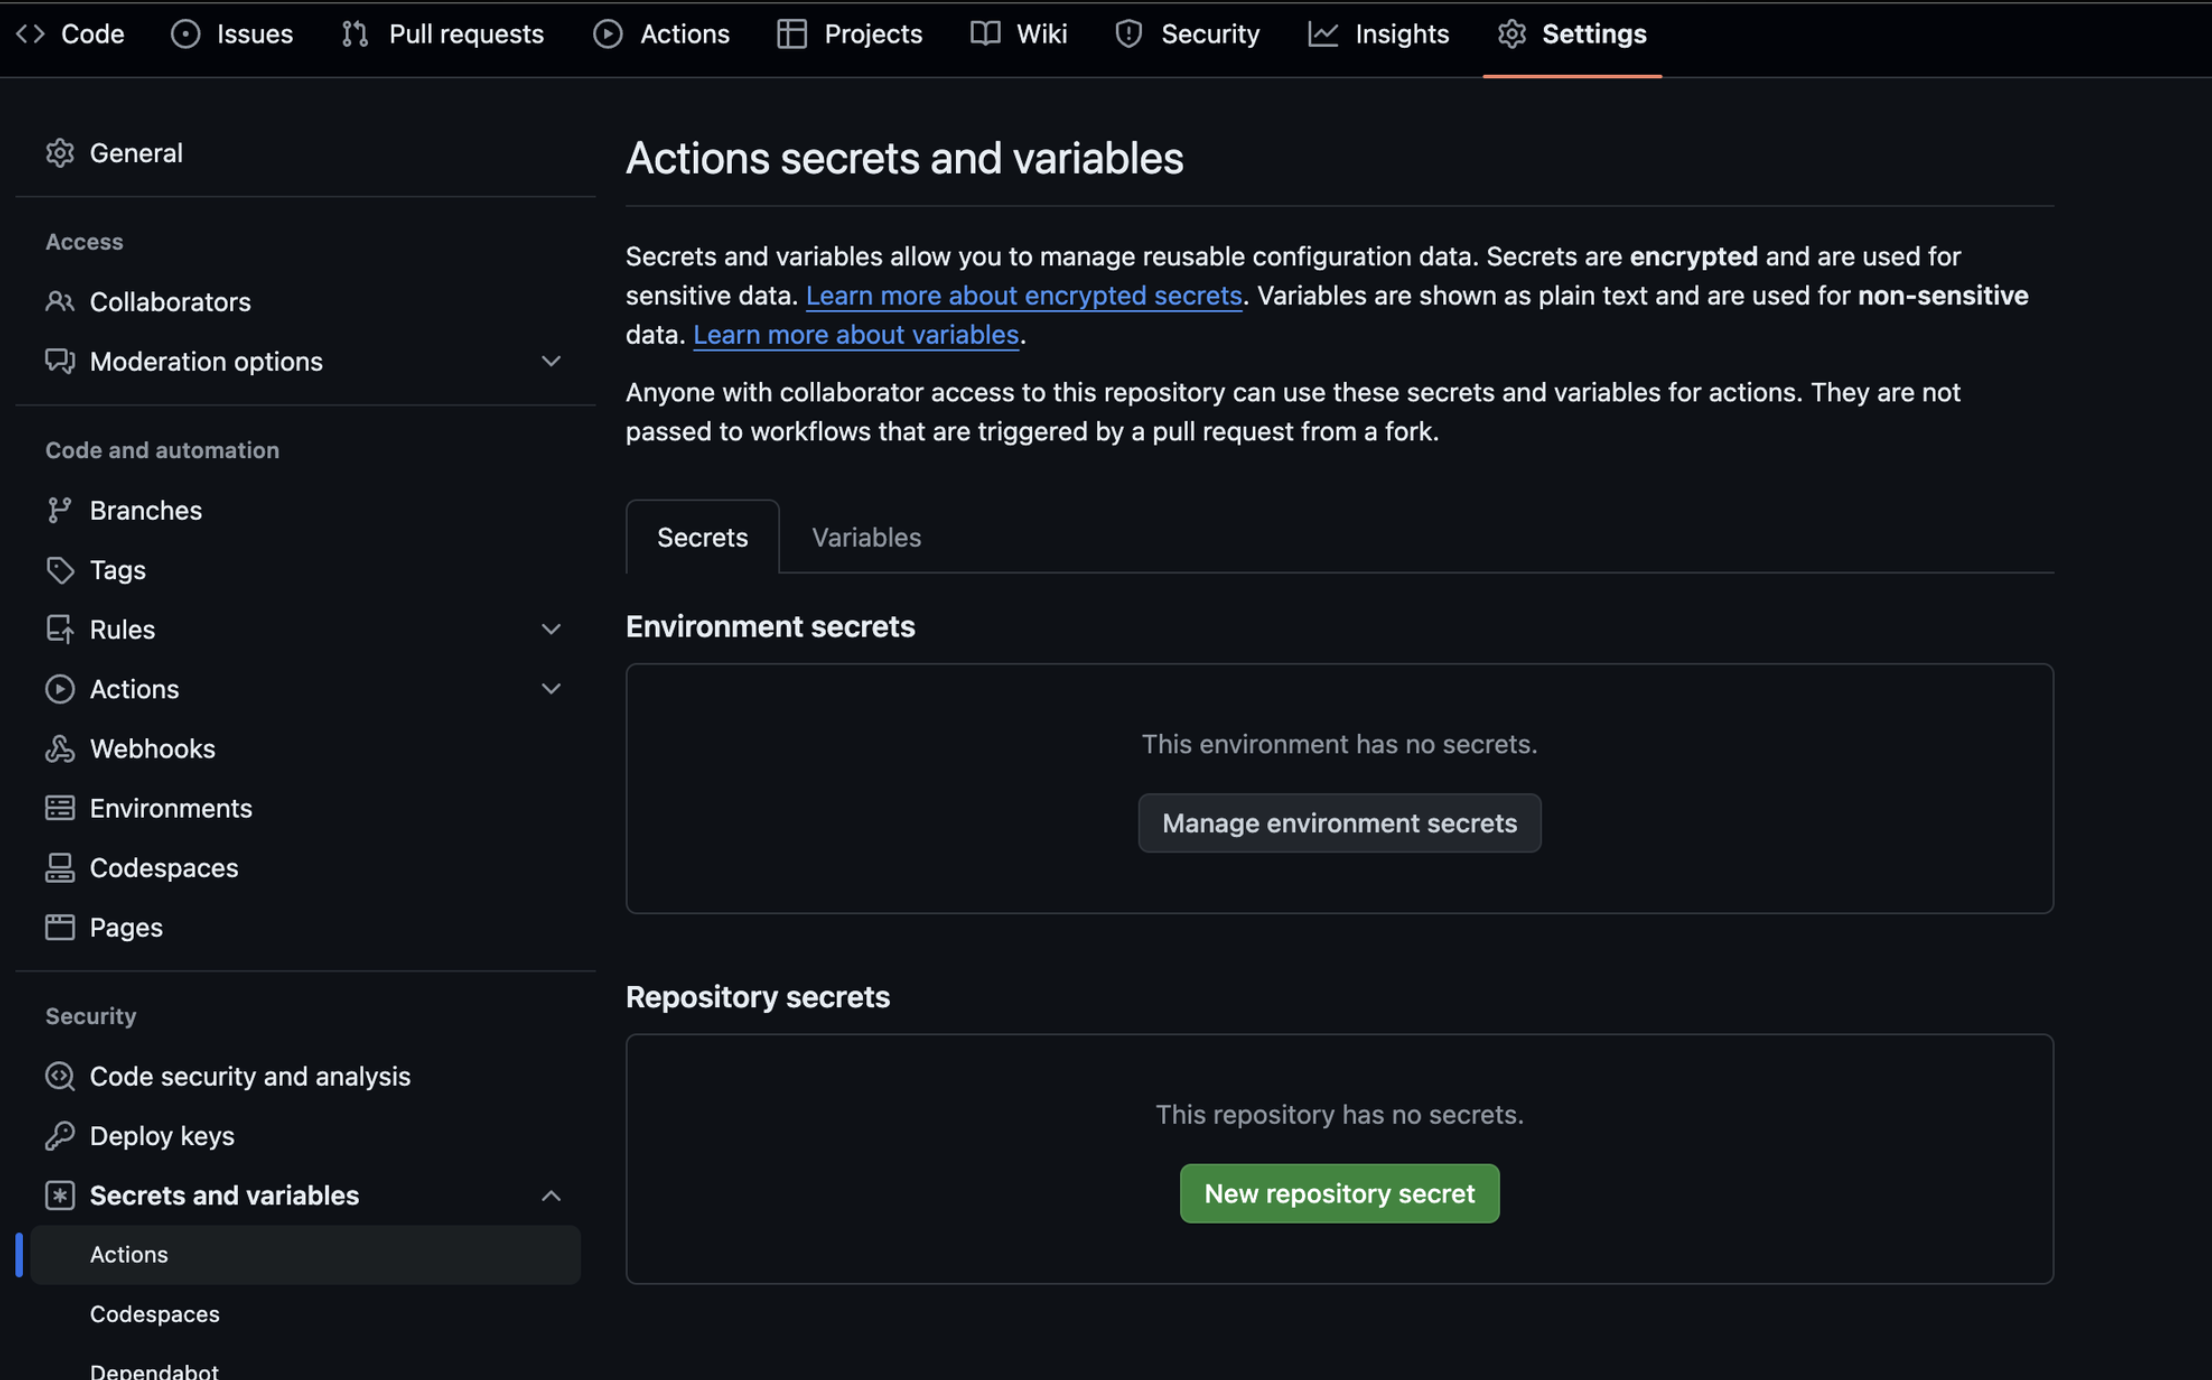The height and width of the screenshot is (1380, 2212).
Task: Click the Branches git-branch icon
Action: (x=59, y=510)
